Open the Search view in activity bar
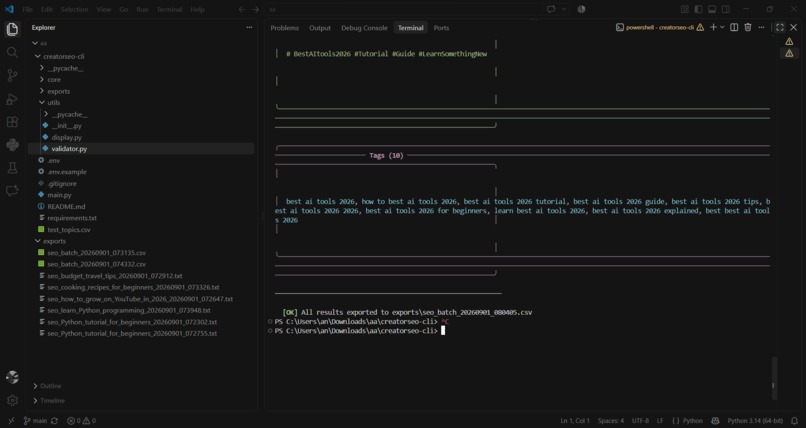The image size is (806, 428). tap(12, 52)
